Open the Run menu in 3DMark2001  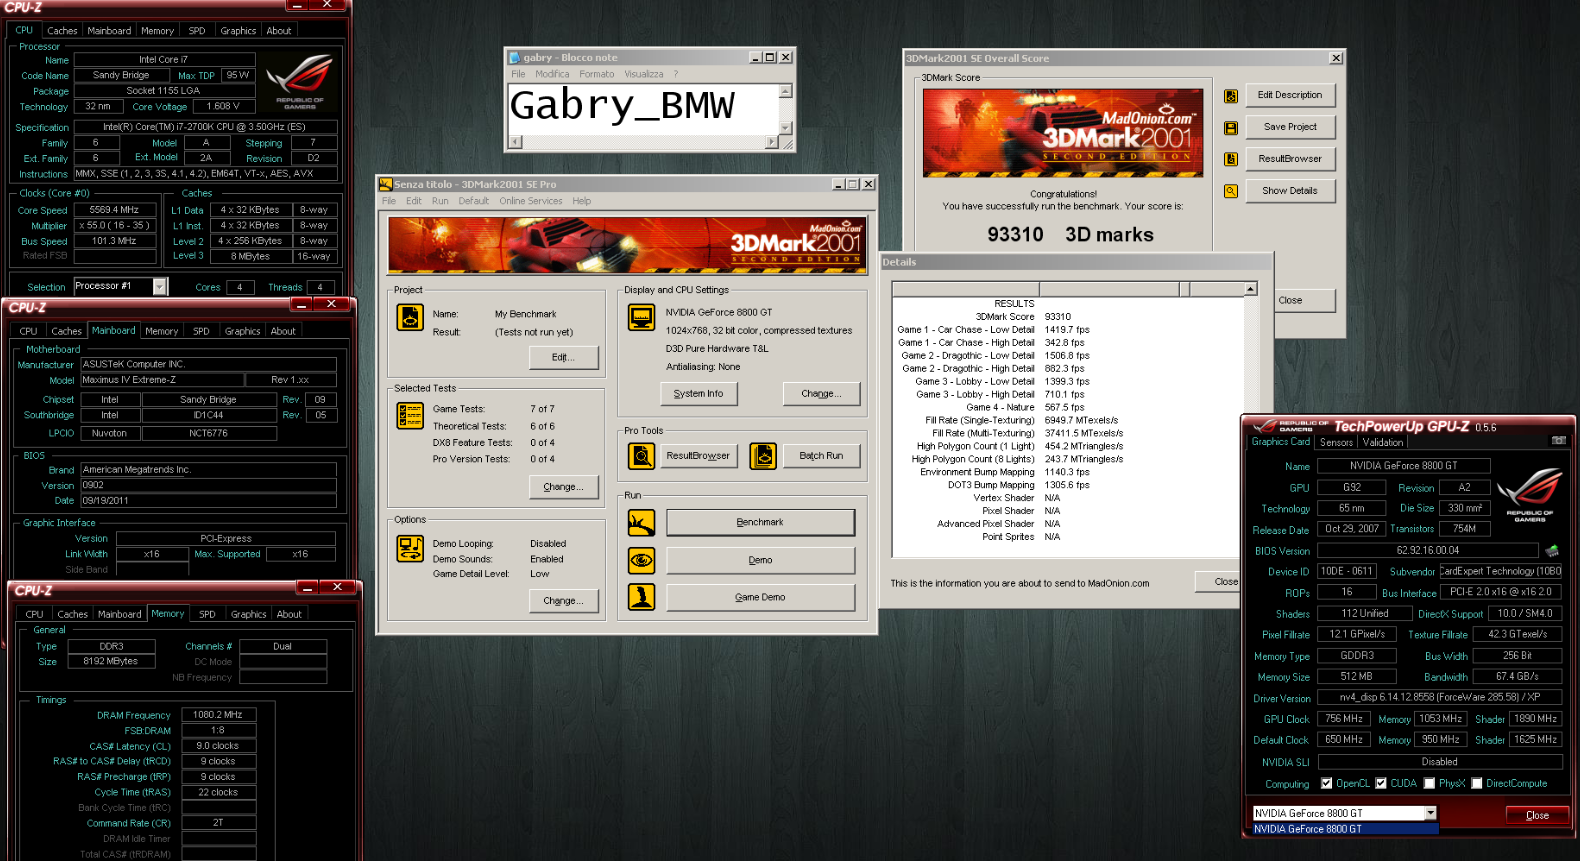[x=440, y=201]
